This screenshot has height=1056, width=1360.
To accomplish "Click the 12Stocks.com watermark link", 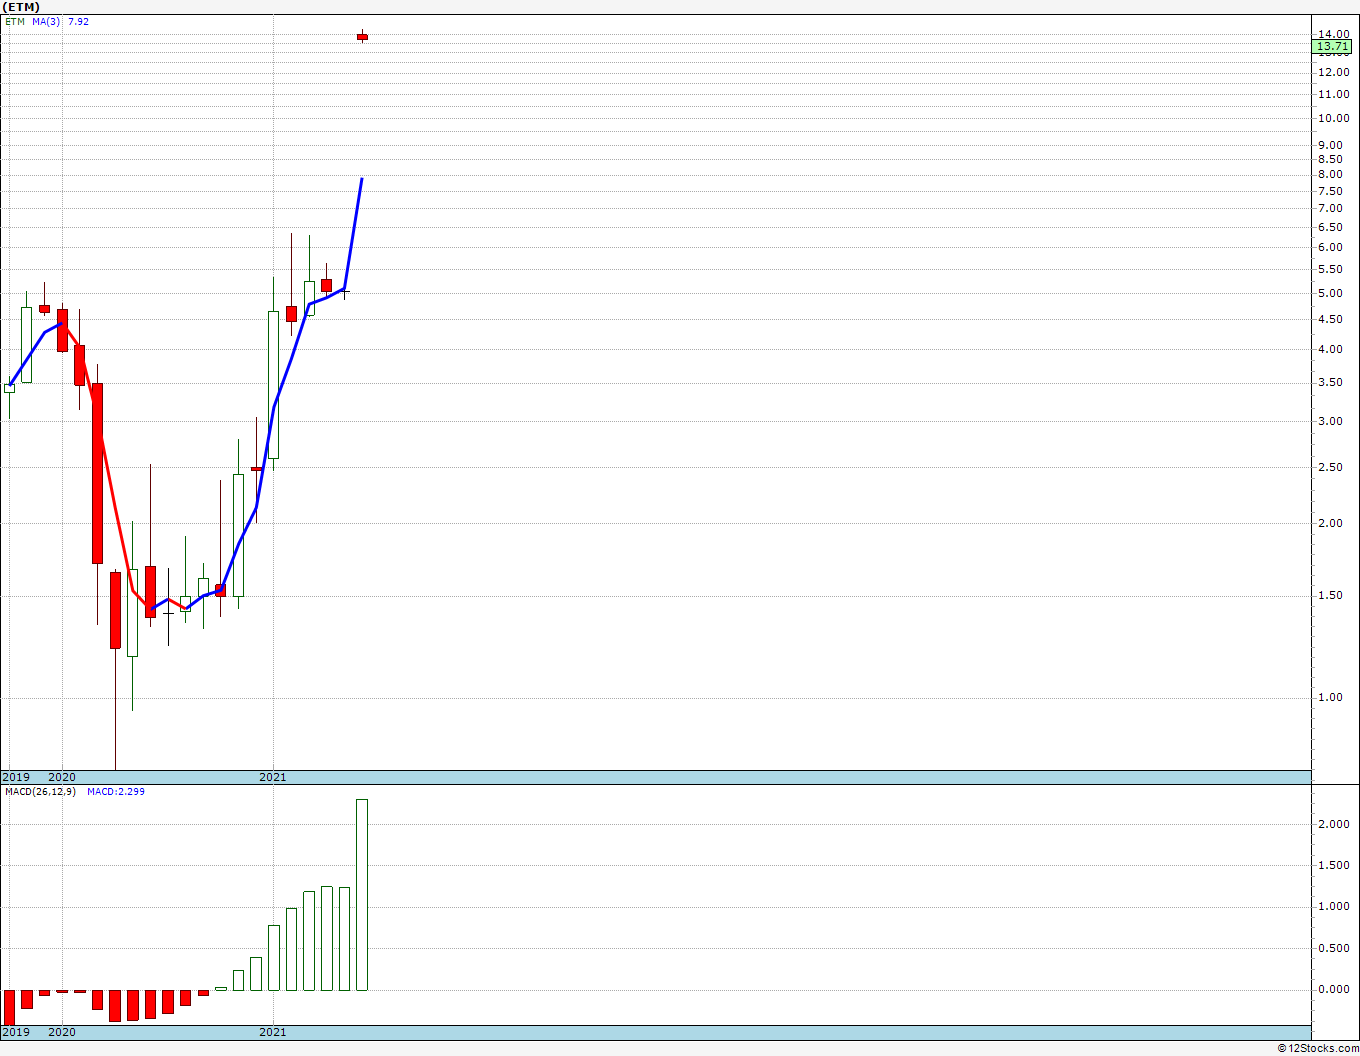I will pos(1319,1048).
